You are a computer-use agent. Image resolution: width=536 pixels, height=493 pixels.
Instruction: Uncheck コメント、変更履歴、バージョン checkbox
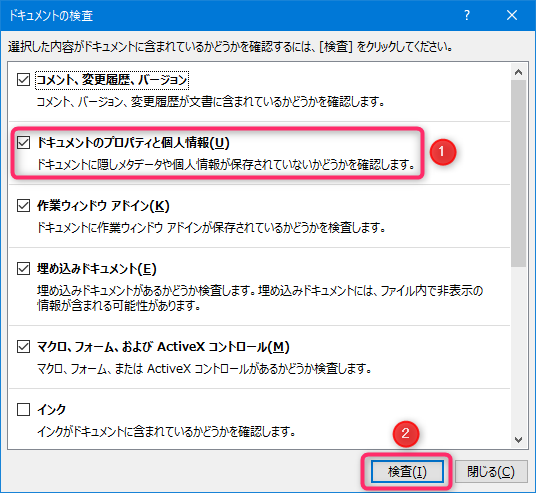click(x=23, y=79)
